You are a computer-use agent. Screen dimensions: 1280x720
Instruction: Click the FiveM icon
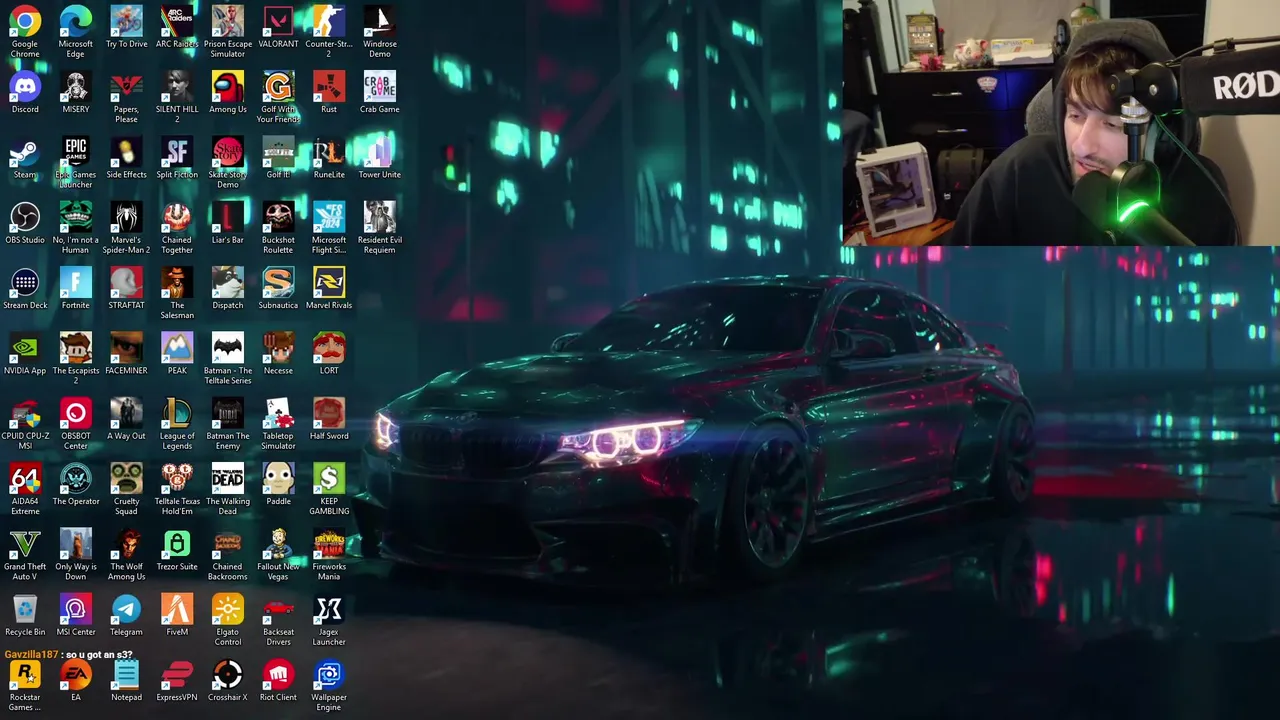click(x=177, y=609)
